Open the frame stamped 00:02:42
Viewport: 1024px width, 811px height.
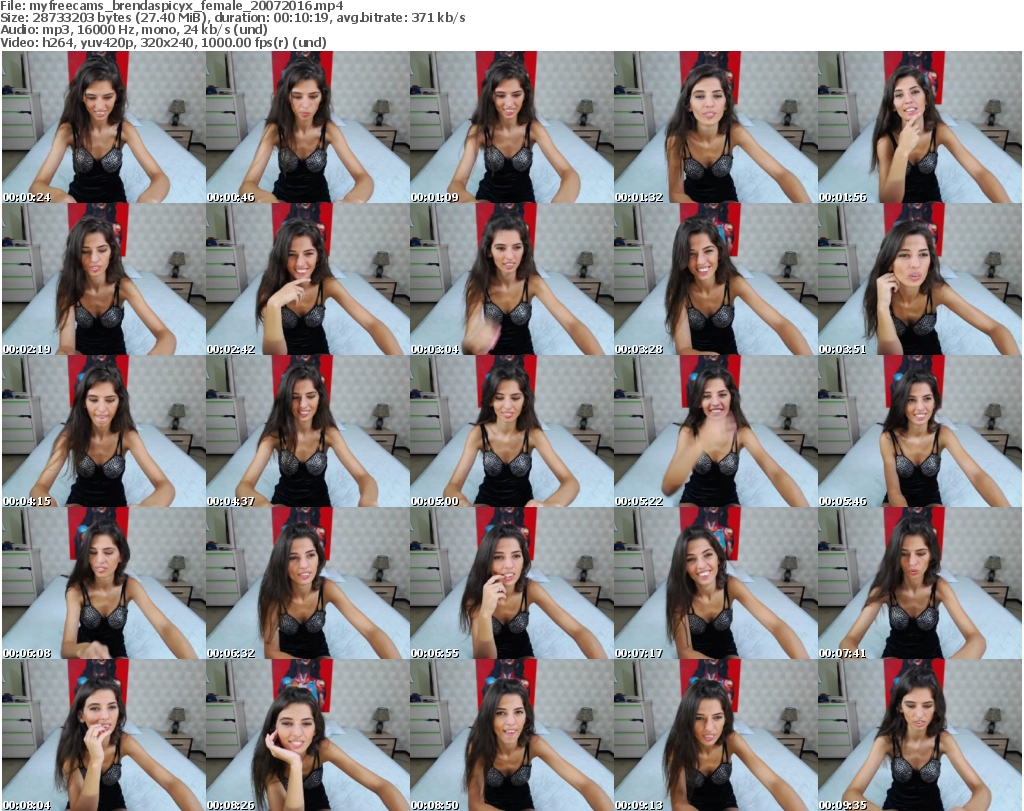308,279
